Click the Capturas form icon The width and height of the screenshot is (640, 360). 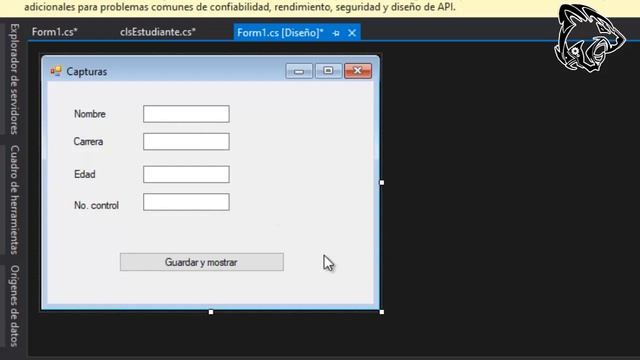[56, 71]
